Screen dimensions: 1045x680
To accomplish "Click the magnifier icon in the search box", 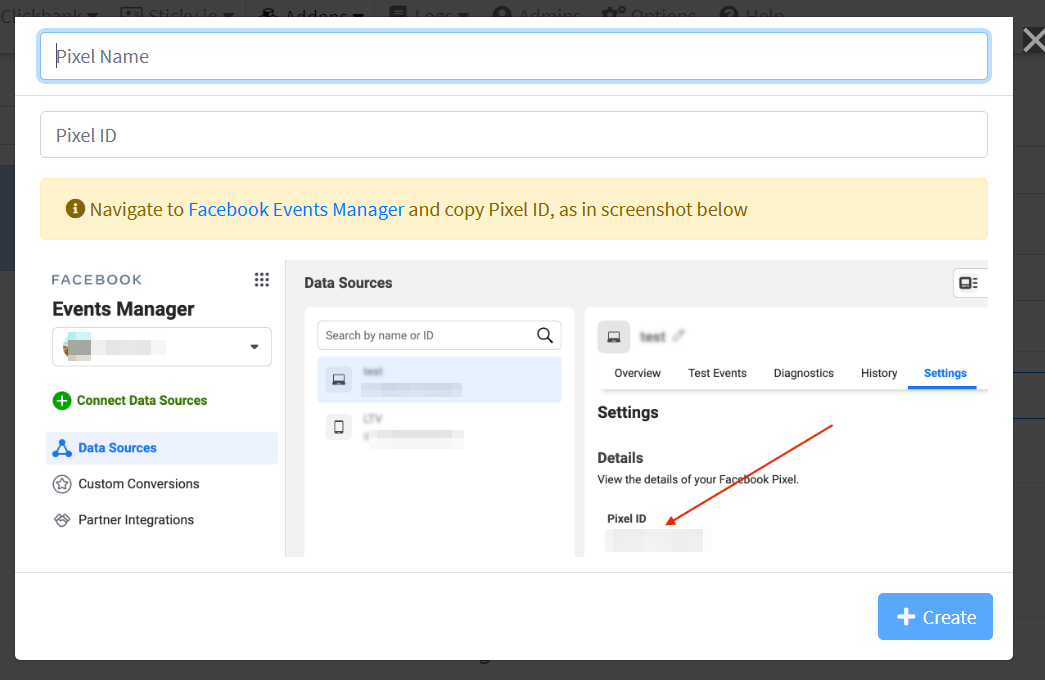I will point(545,335).
